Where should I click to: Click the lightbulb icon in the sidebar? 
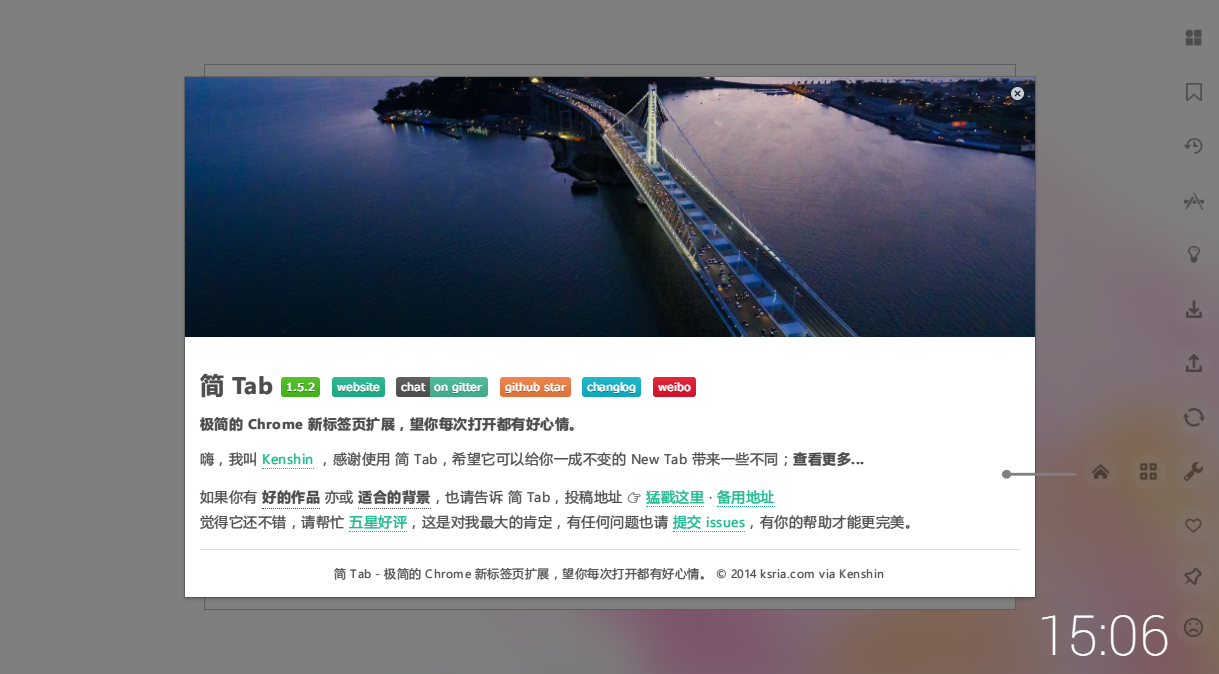(1193, 254)
